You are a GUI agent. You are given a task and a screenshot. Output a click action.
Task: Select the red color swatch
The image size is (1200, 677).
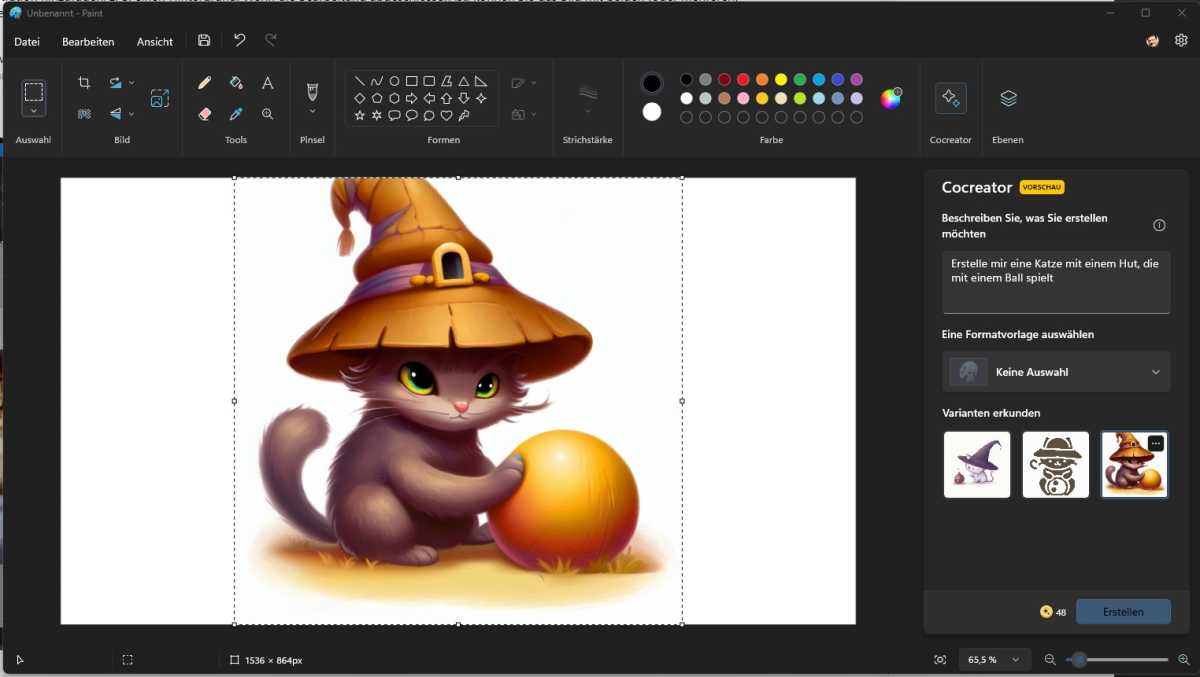click(x=743, y=79)
